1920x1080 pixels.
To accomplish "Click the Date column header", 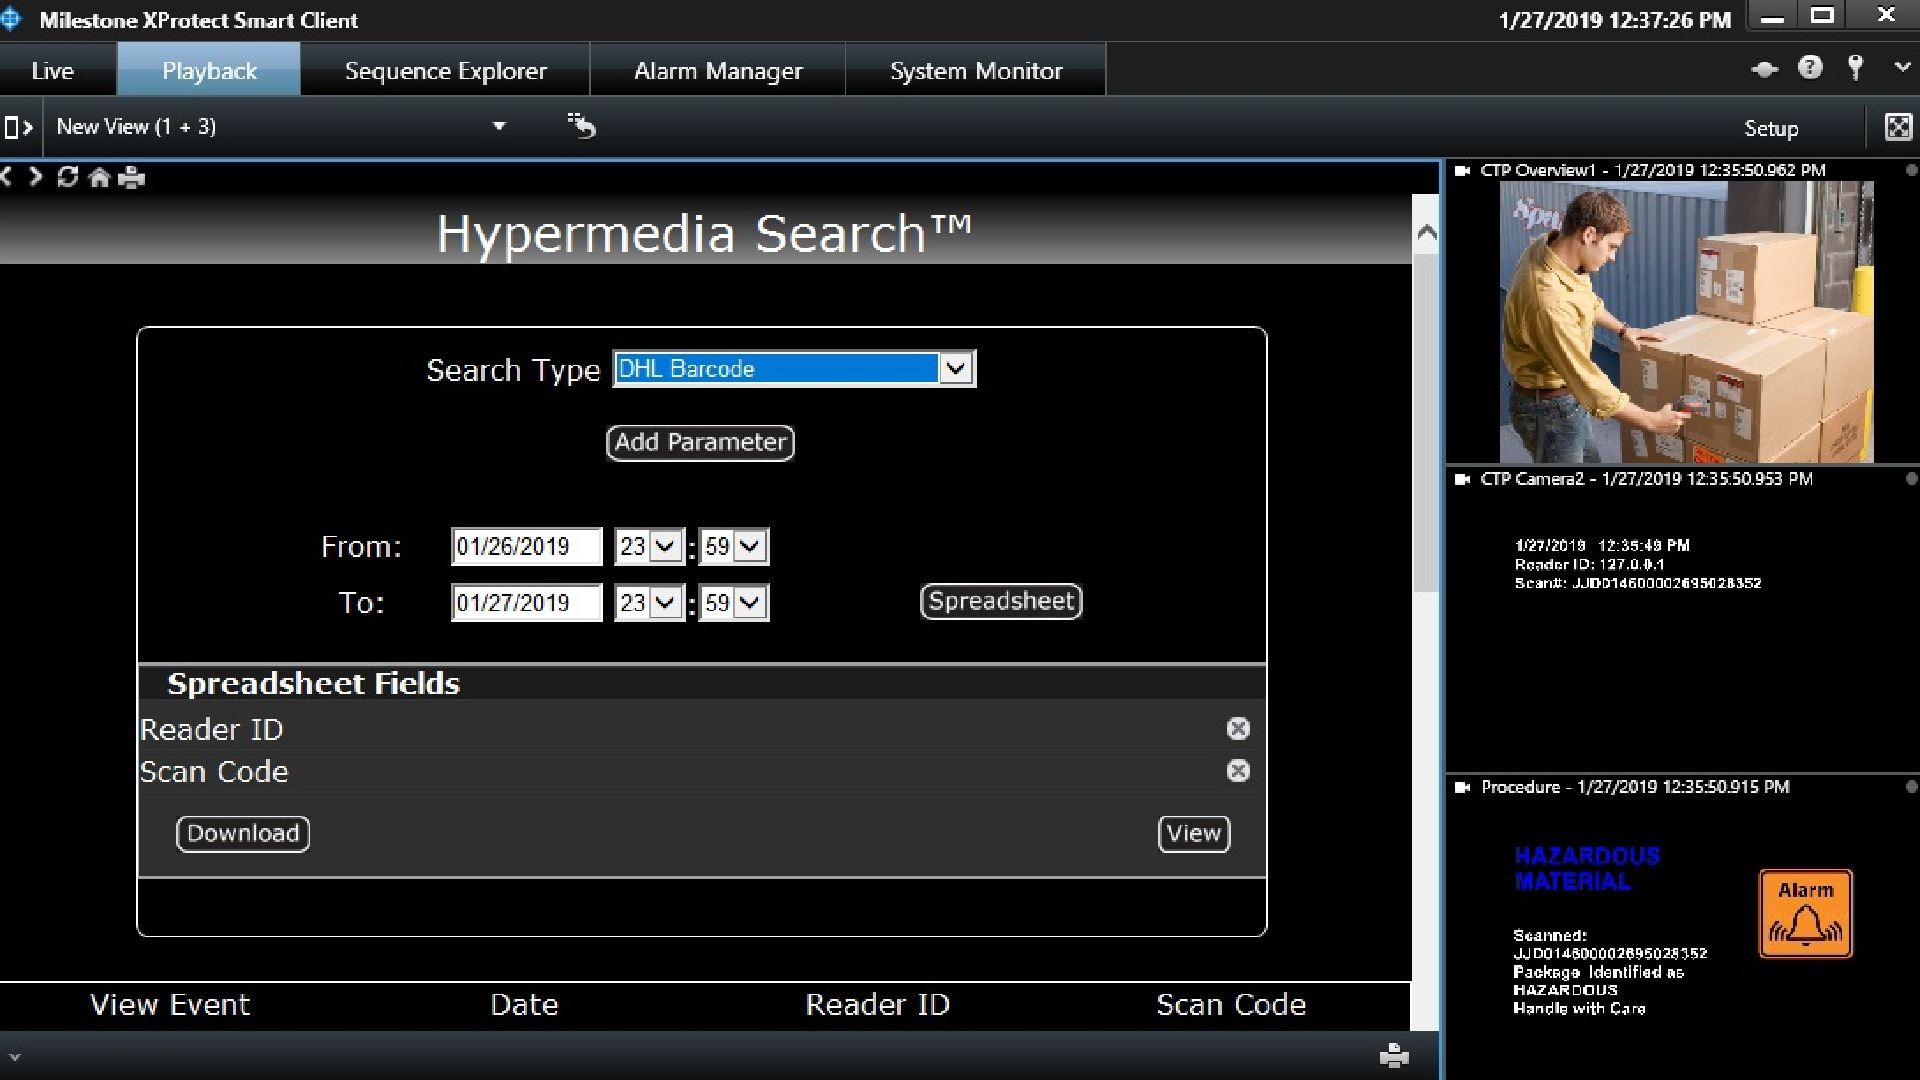I will point(524,1004).
